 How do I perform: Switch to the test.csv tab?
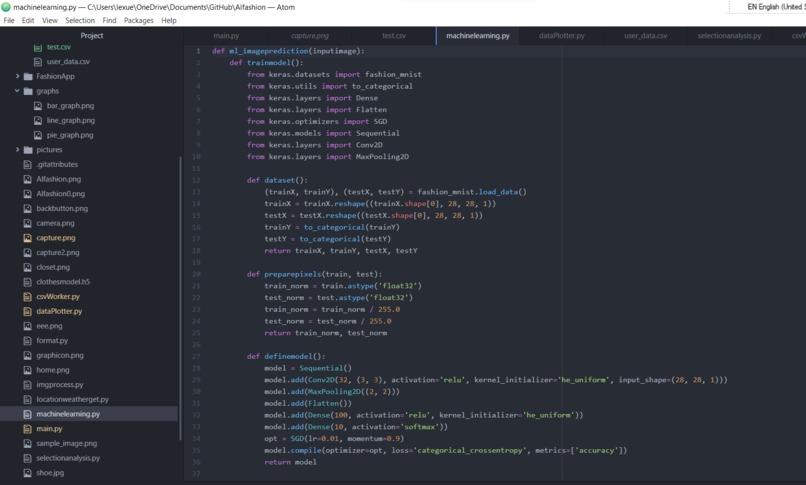[x=394, y=35]
